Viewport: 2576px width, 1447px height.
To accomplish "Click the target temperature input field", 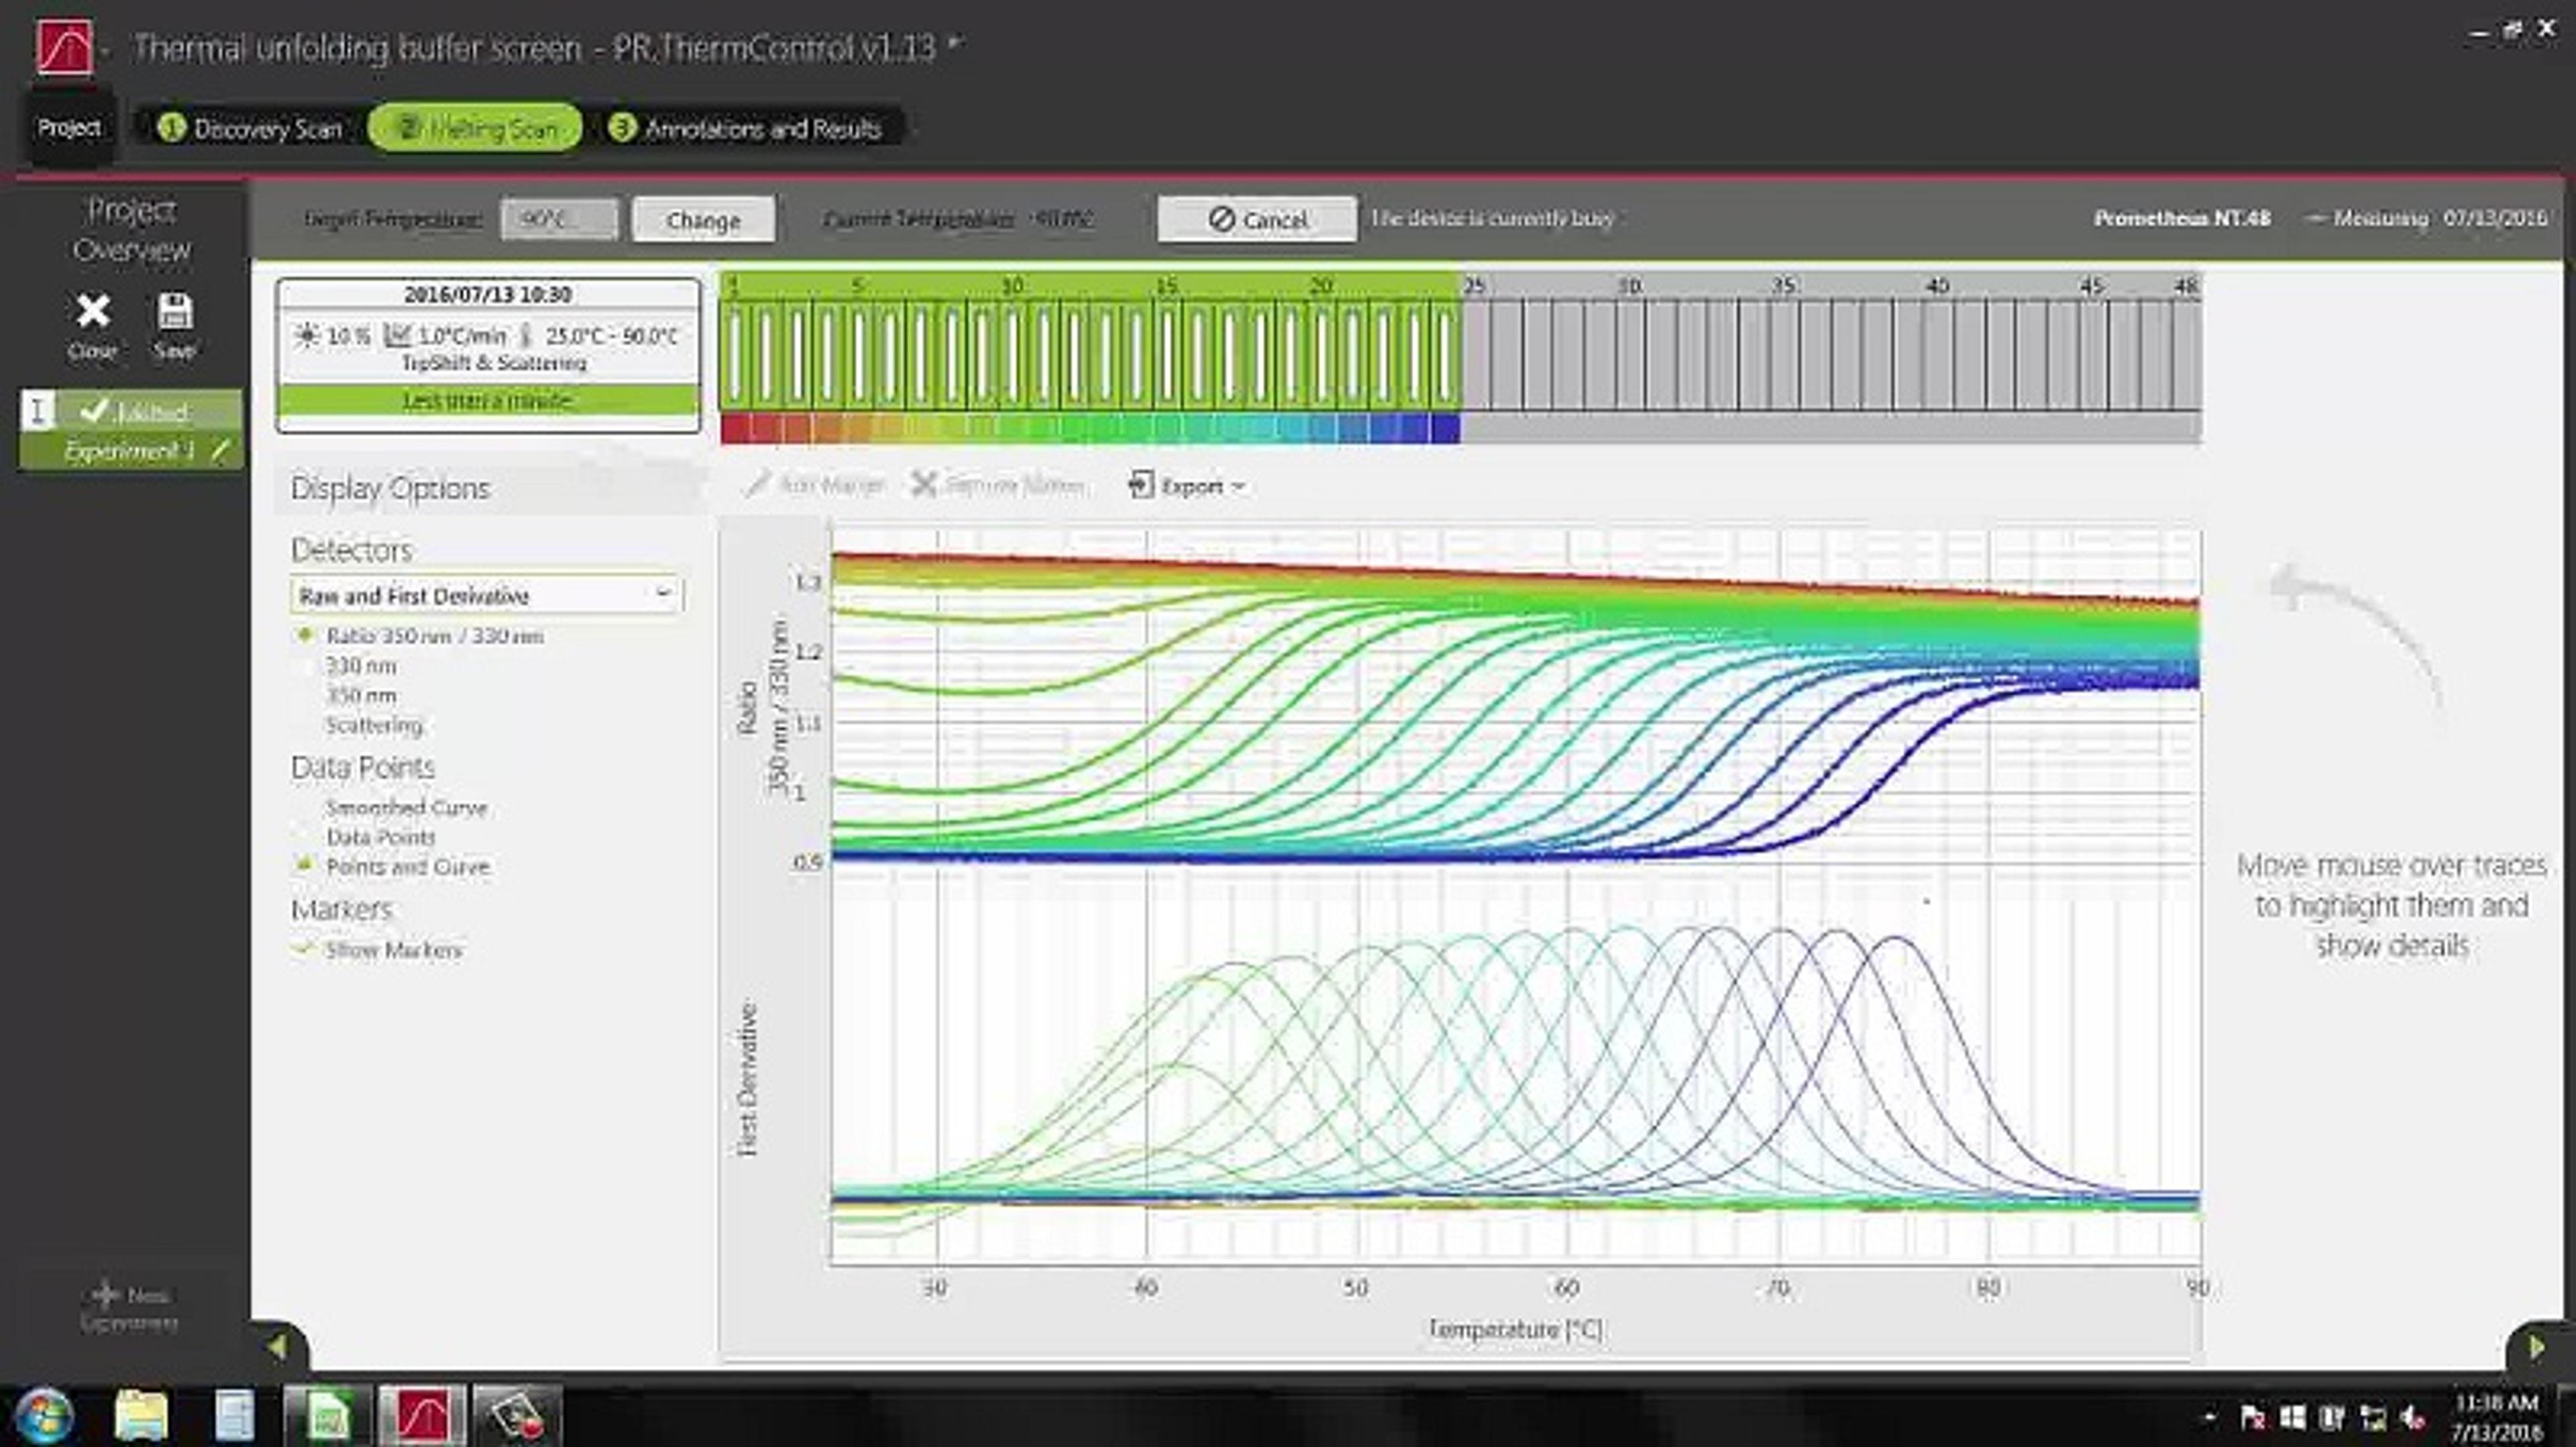I will [558, 219].
